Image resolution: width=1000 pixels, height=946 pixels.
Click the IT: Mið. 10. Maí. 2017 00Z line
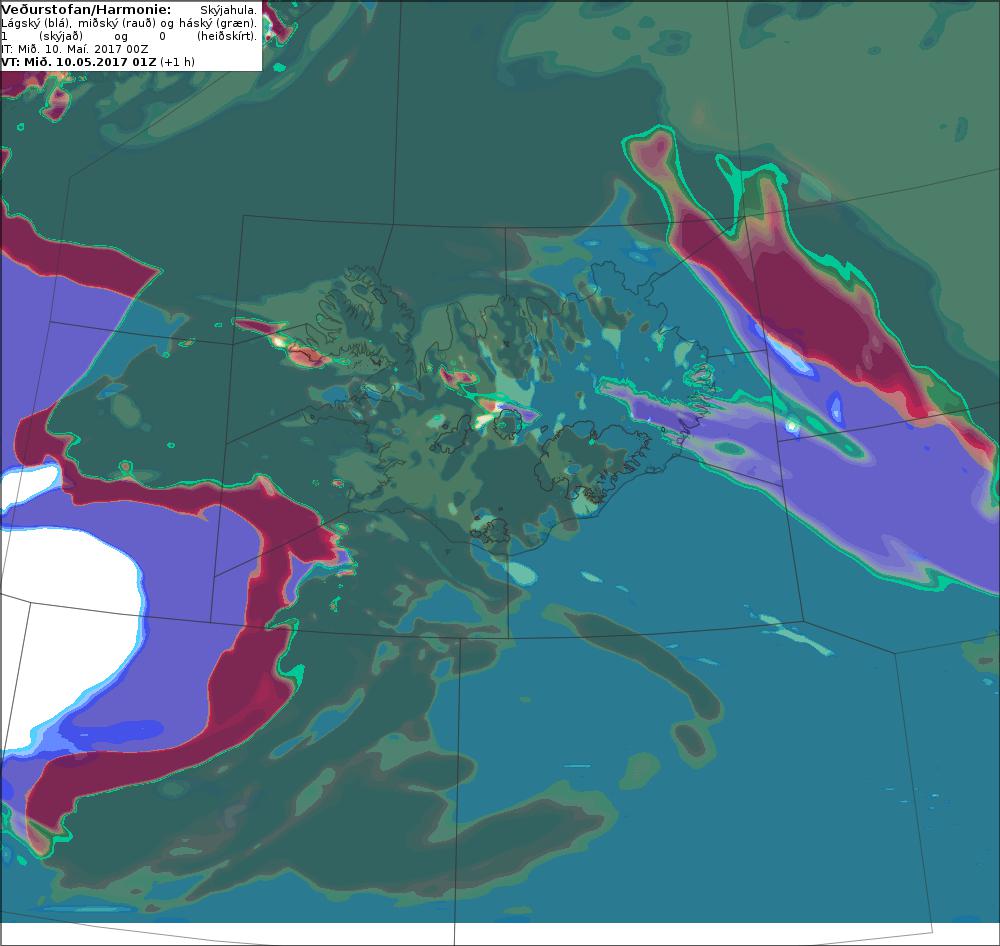point(75,49)
